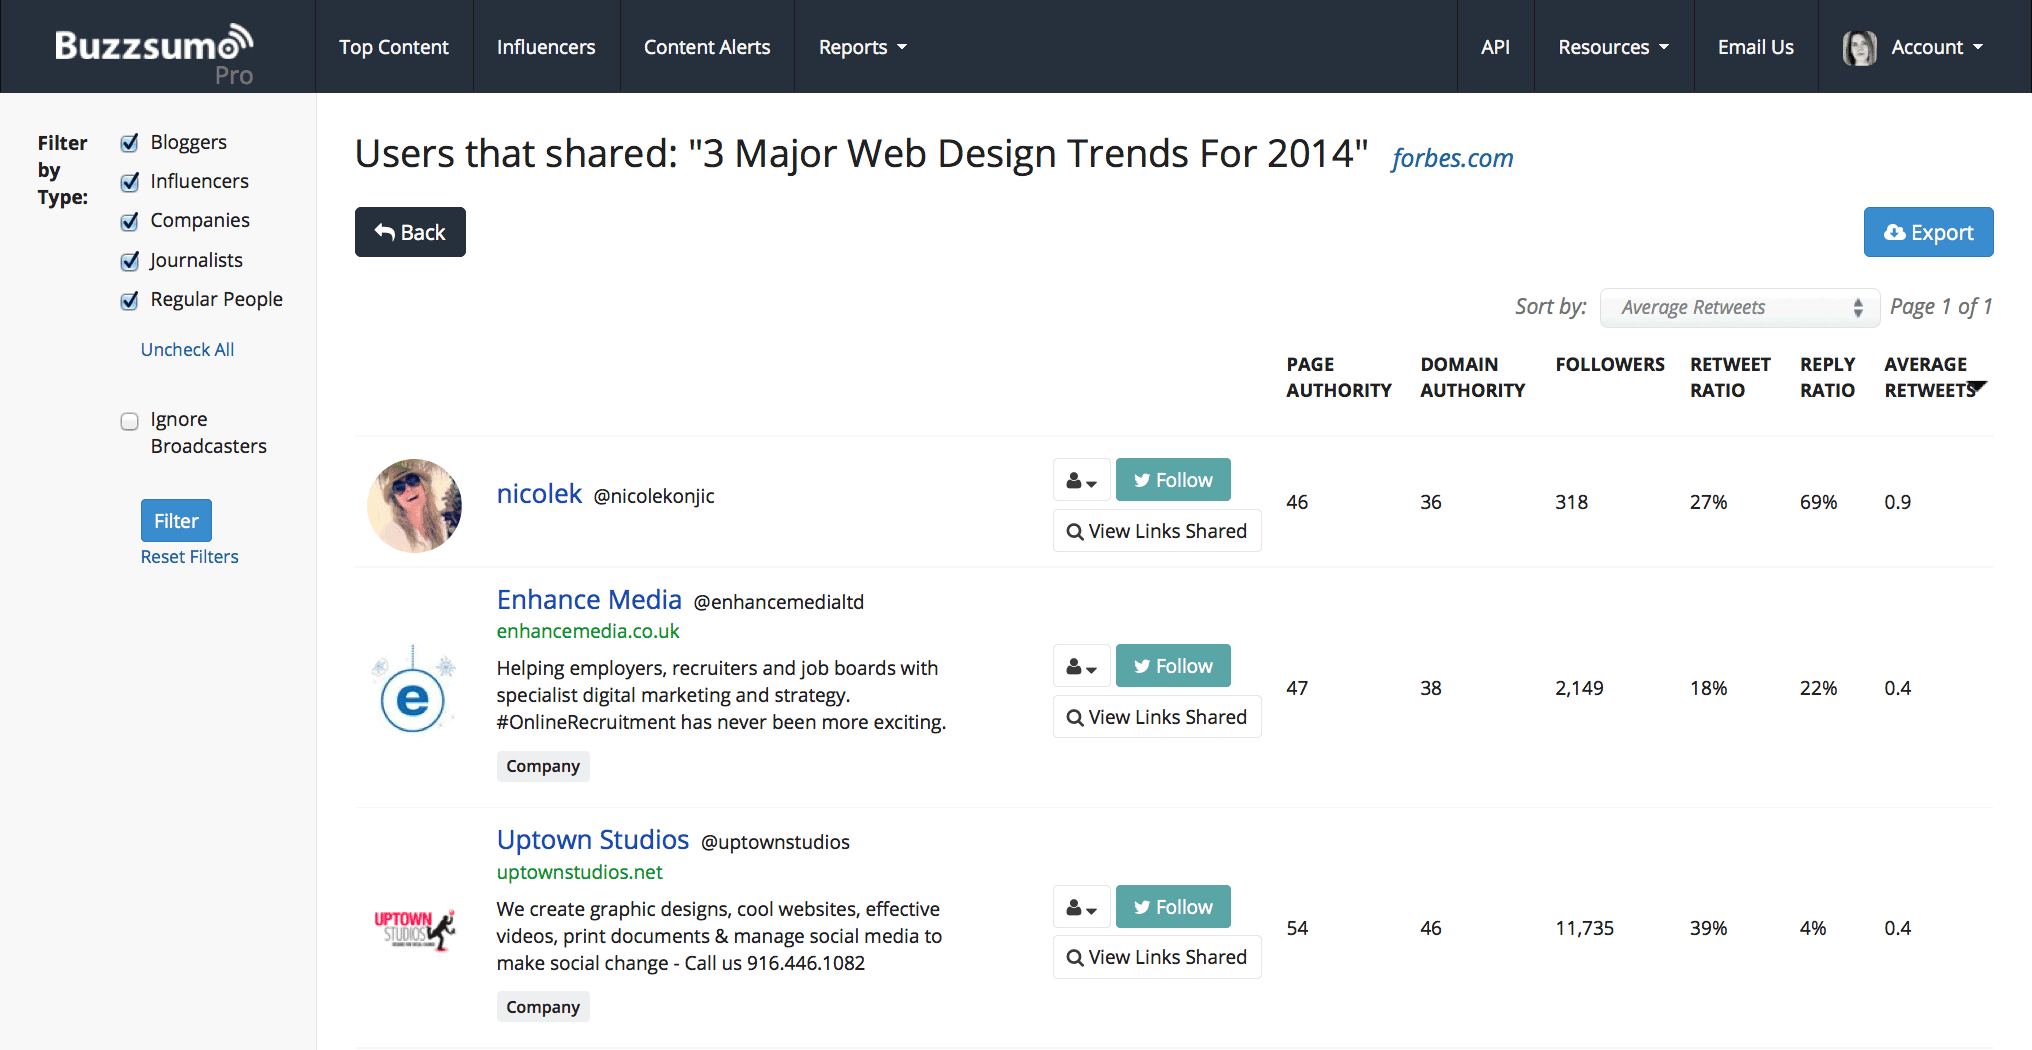Click the account avatar picture
The width and height of the screenshot is (2032, 1050).
(x=1859, y=47)
